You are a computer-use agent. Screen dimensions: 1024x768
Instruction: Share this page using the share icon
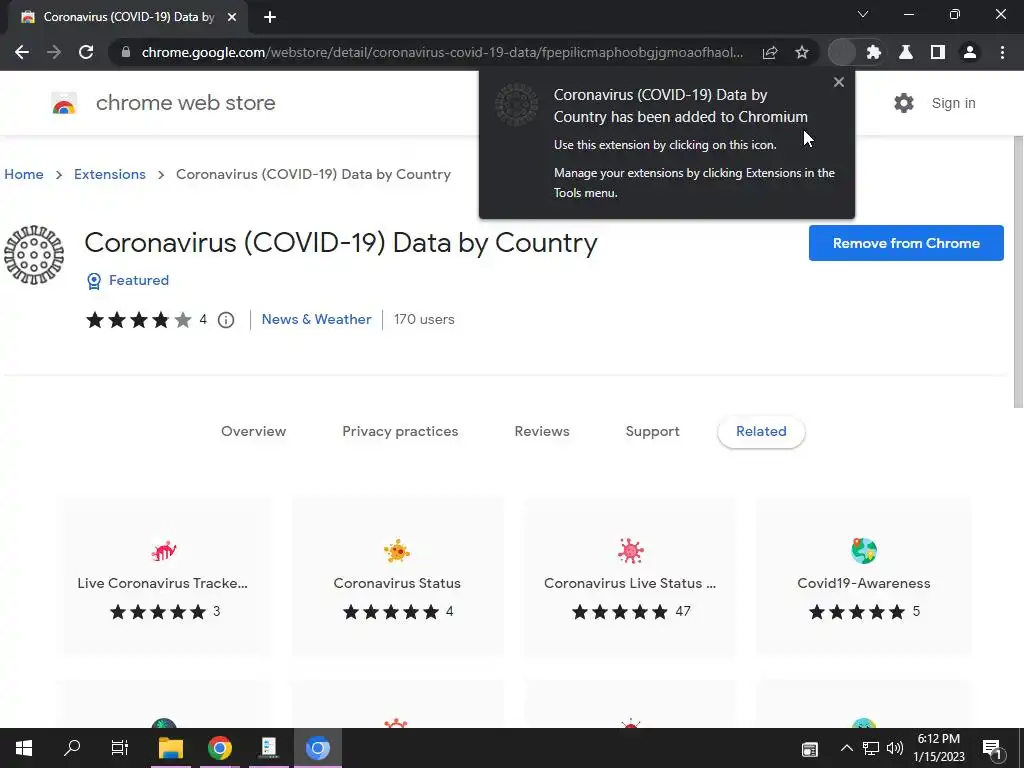[770, 52]
